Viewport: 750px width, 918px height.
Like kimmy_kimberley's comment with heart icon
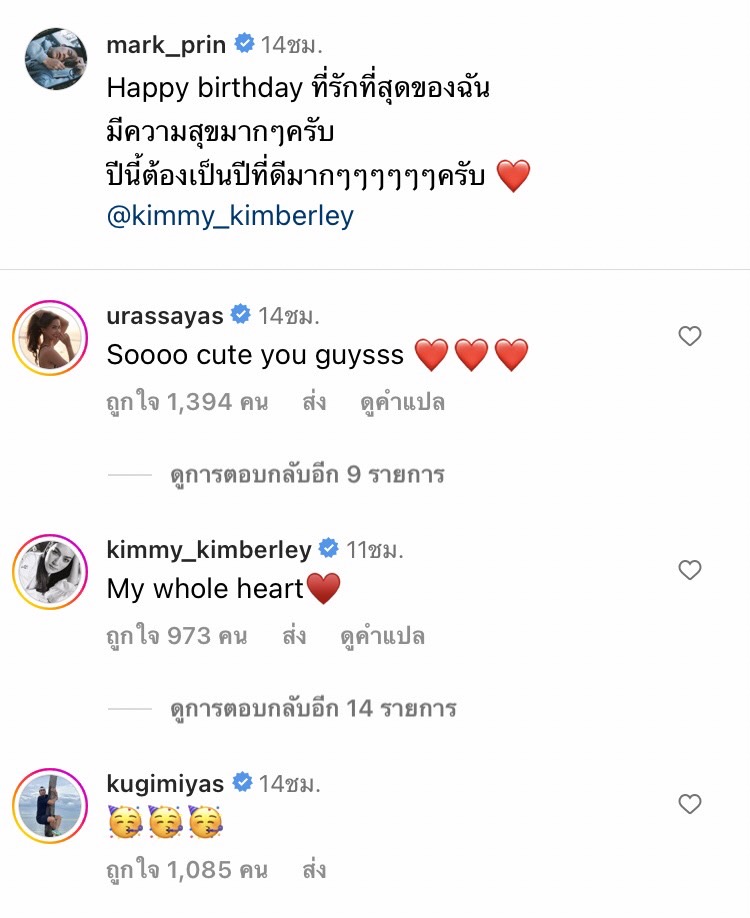690,570
